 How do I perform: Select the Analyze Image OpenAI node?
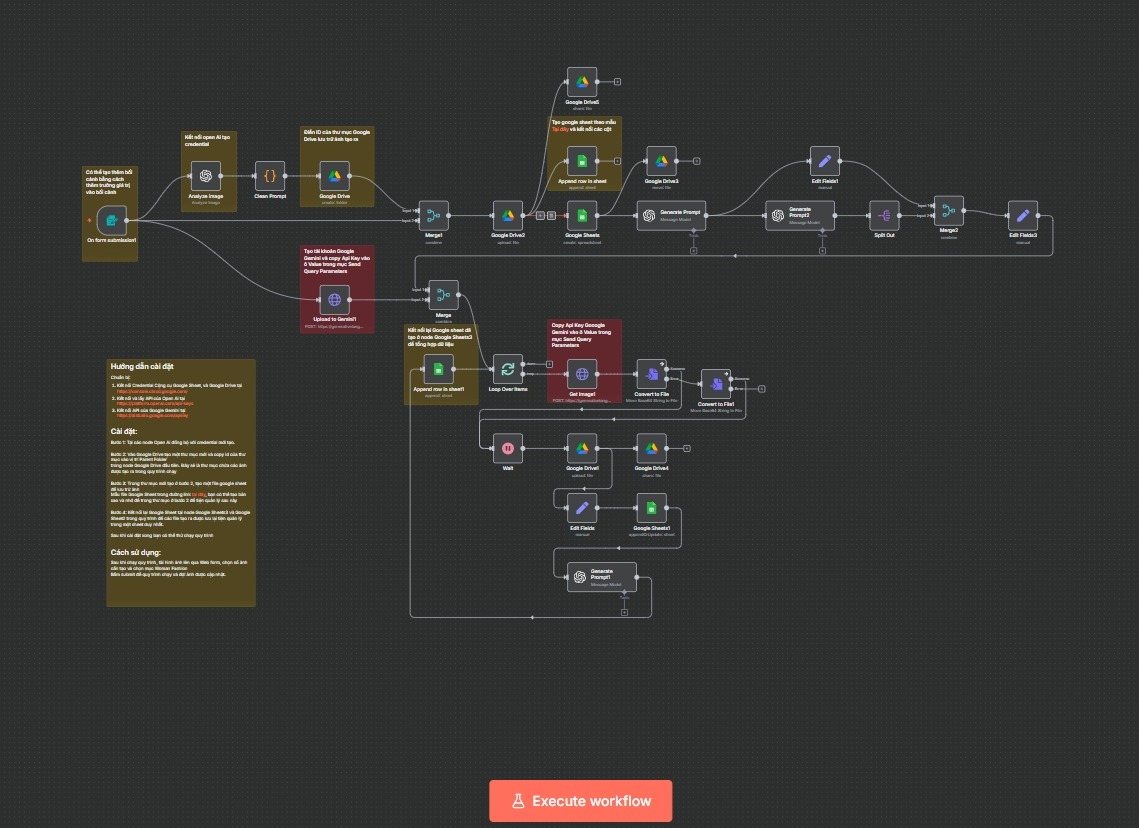click(x=207, y=176)
